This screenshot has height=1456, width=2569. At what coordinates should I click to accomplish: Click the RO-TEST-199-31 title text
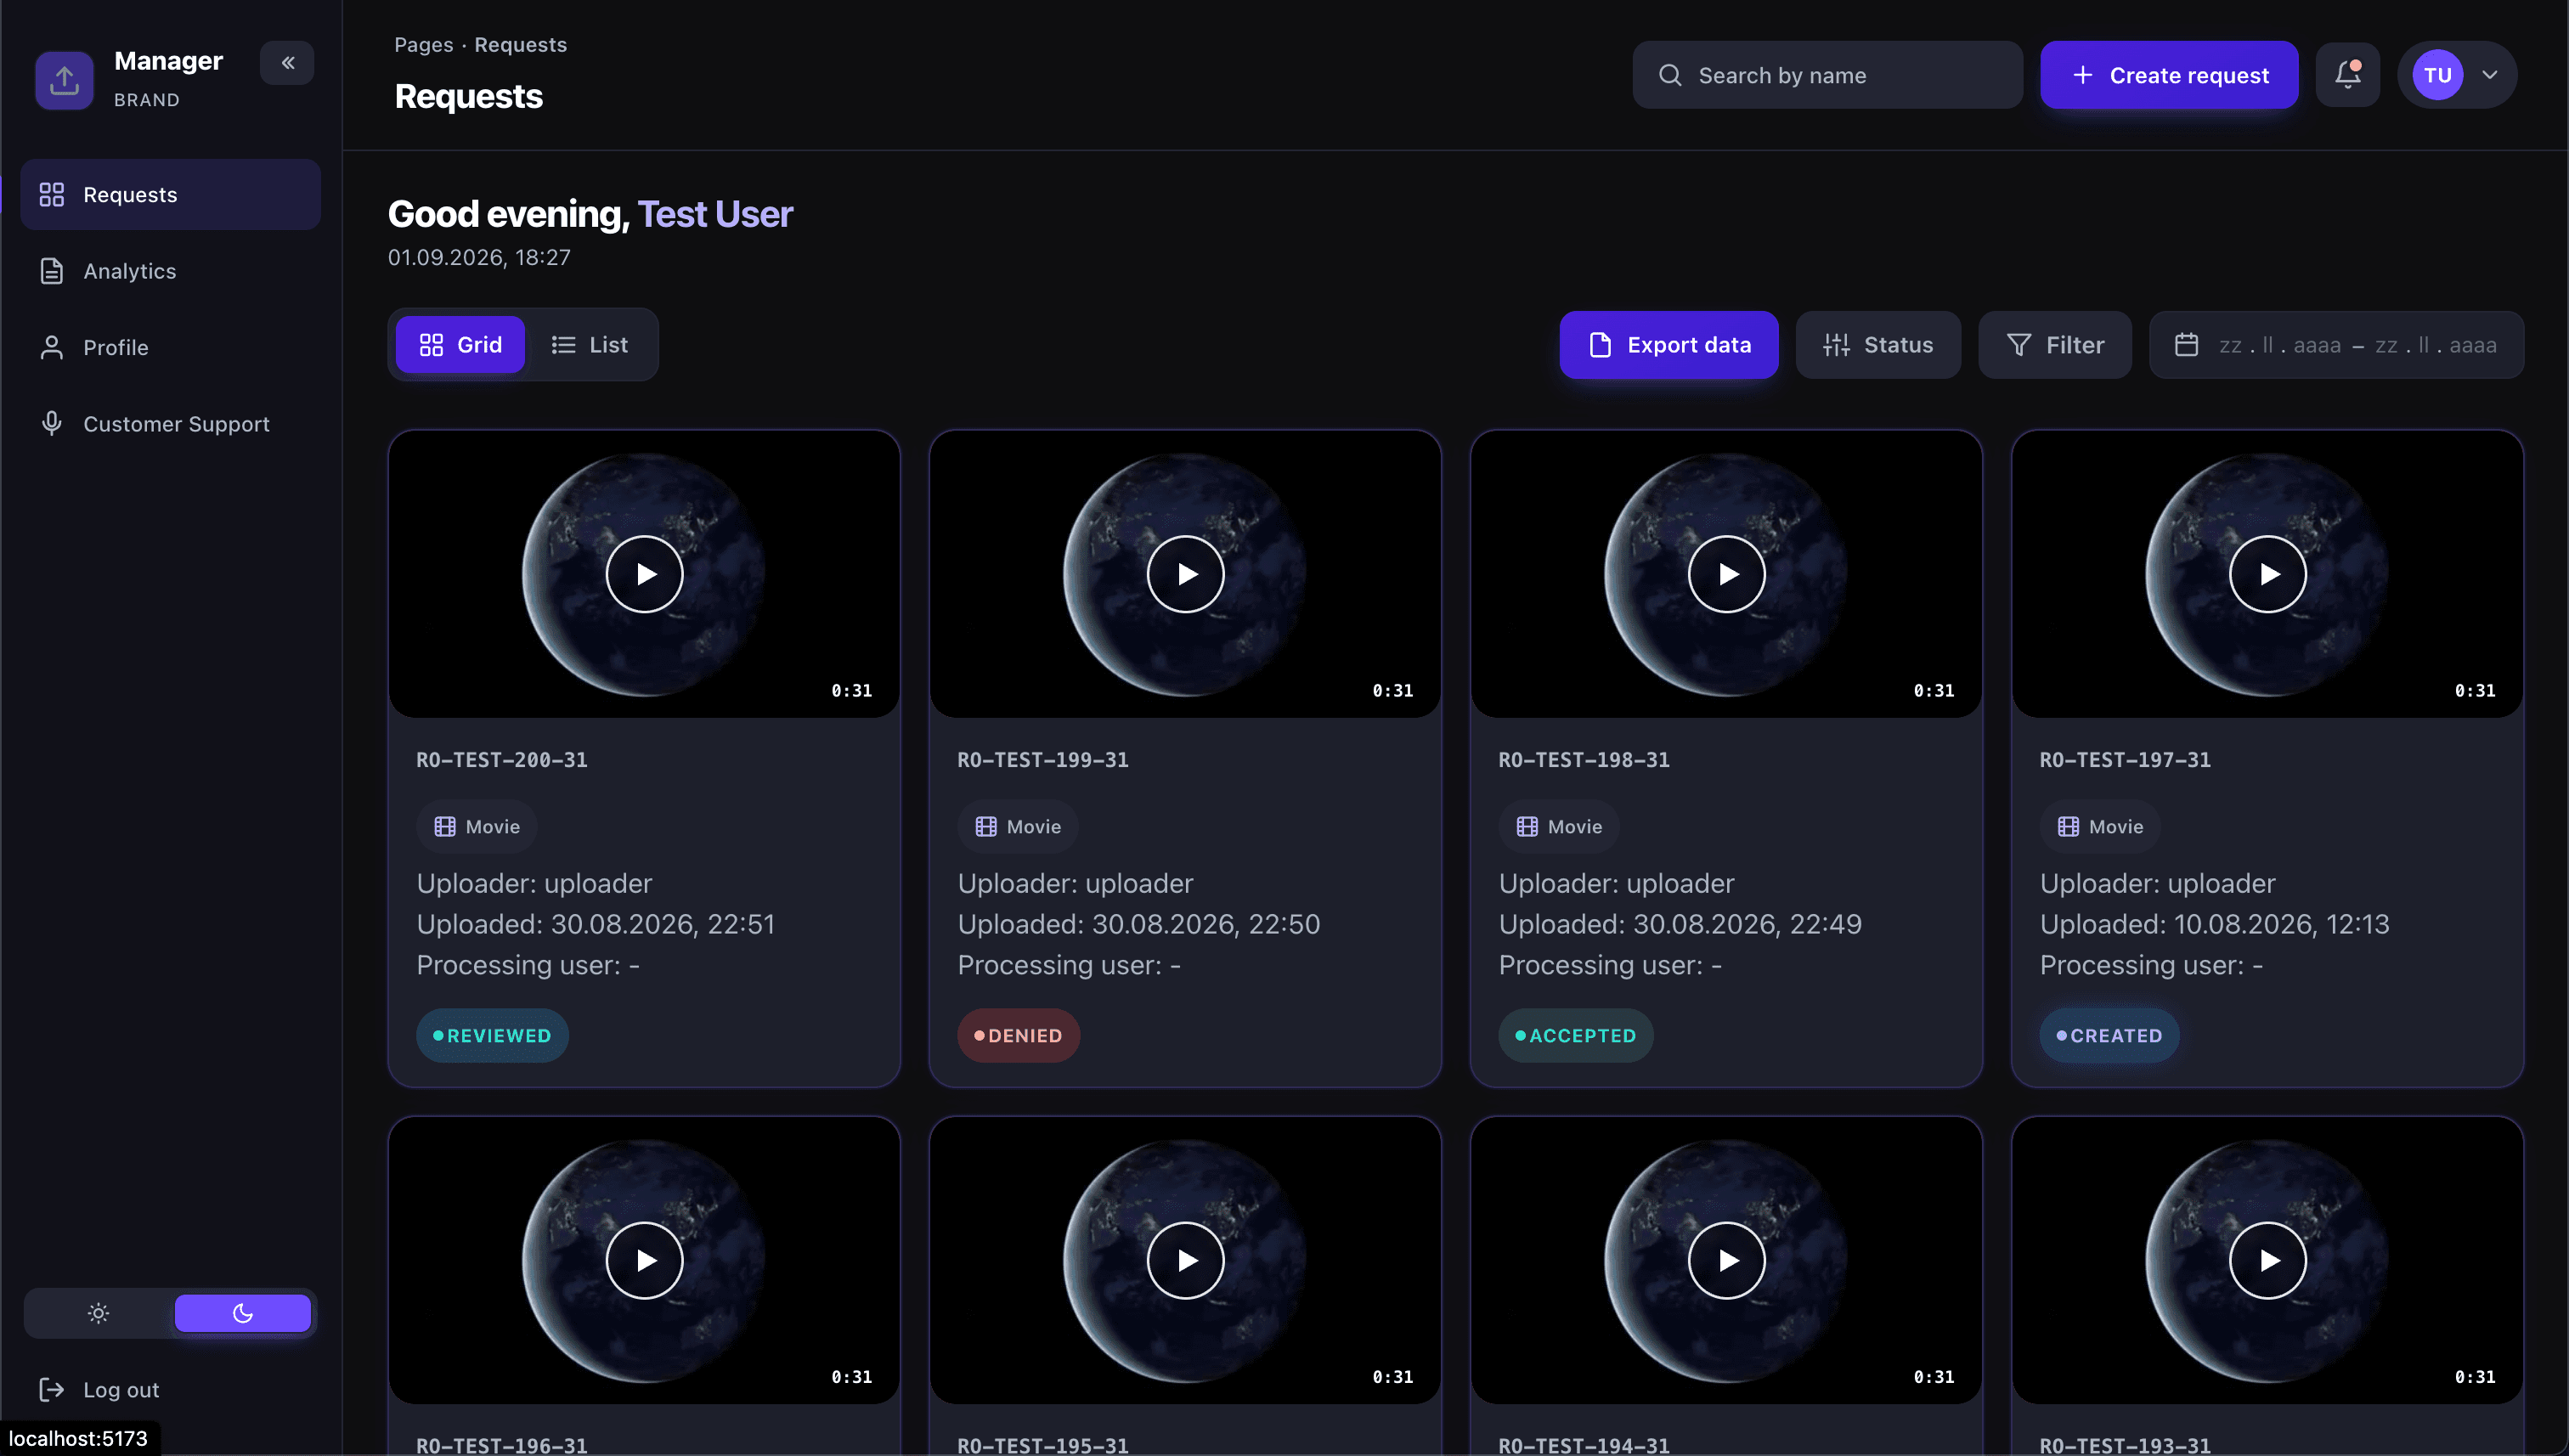1043,760
